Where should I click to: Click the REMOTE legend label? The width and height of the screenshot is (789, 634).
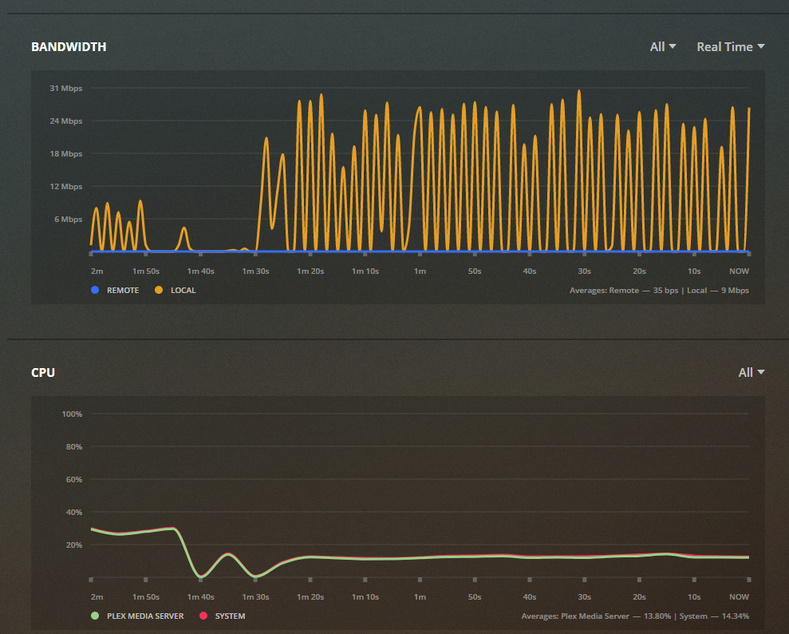[x=123, y=290]
